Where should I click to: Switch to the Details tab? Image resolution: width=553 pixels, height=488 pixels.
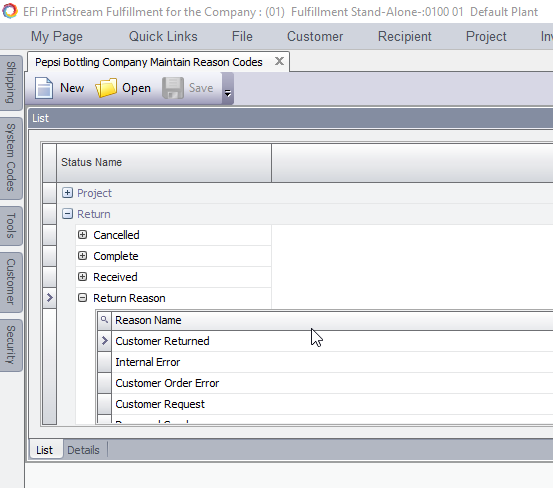(x=83, y=450)
